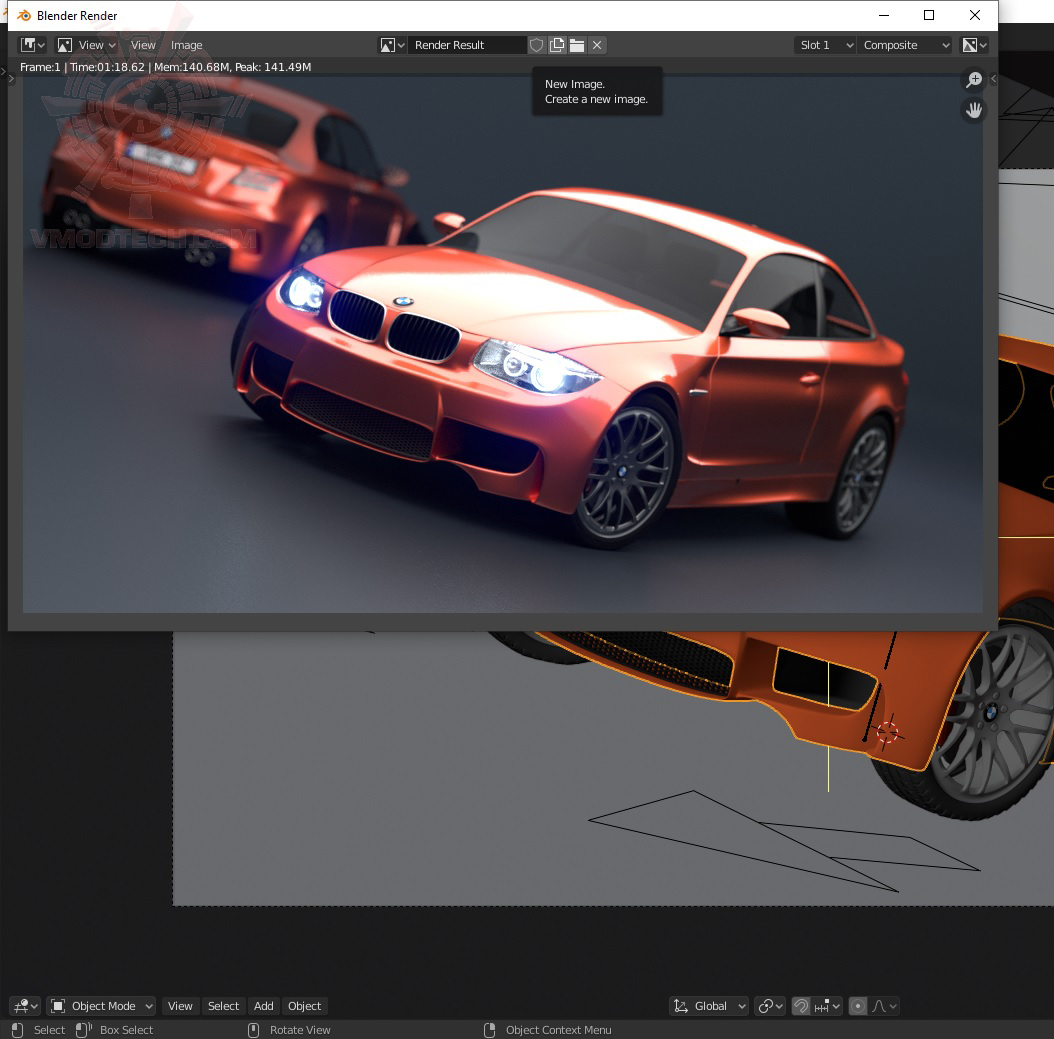
Task: Click the Blender logo in the title bar
Action: click(24, 15)
